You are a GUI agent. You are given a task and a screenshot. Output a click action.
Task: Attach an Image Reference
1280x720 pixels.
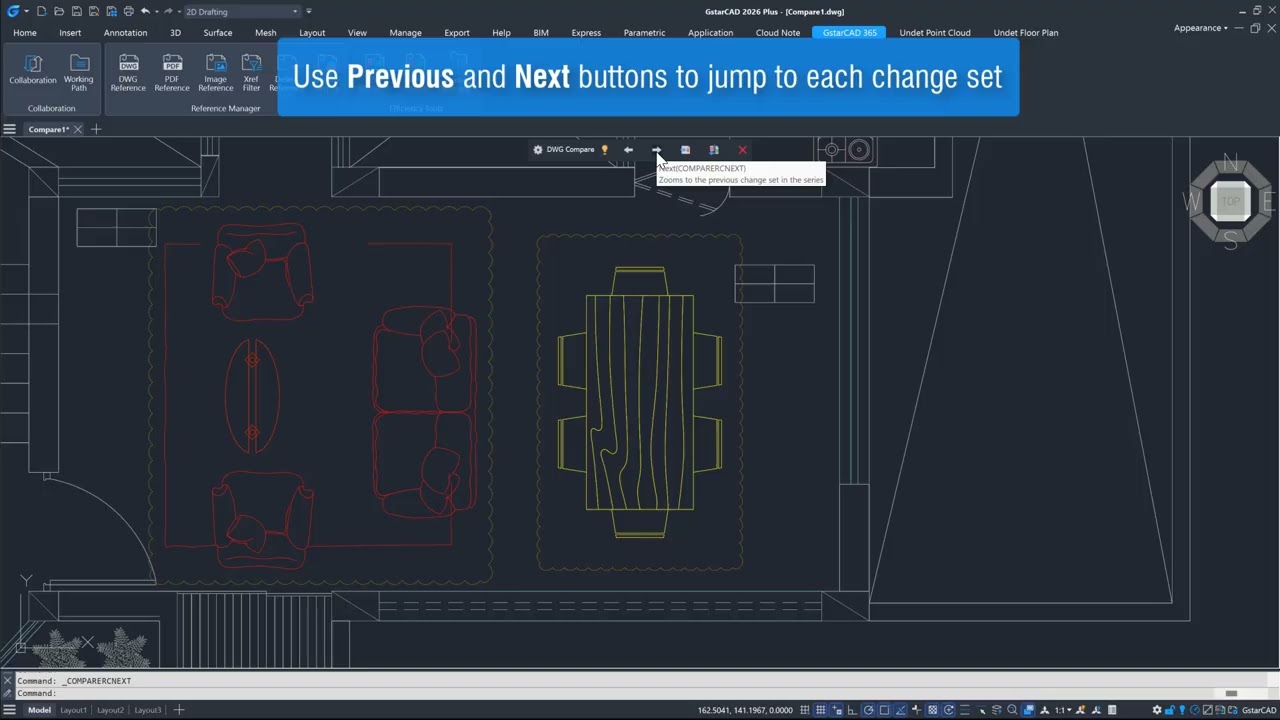(x=215, y=73)
